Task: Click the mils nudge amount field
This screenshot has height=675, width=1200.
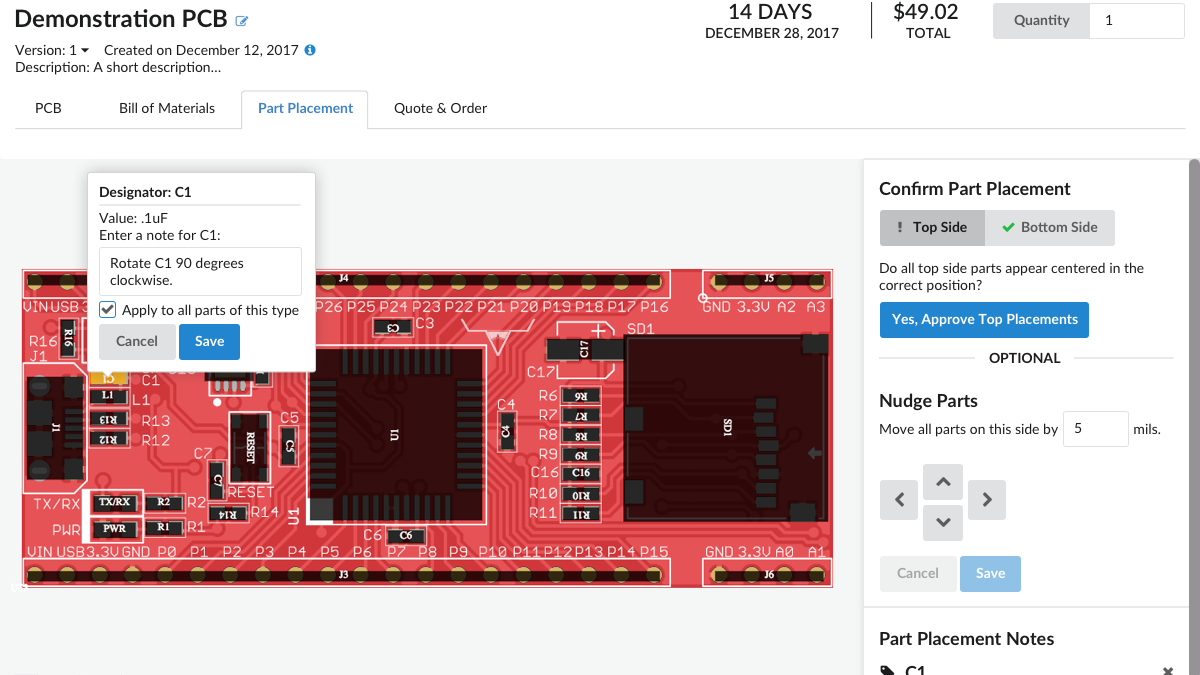Action: coord(1095,428)
